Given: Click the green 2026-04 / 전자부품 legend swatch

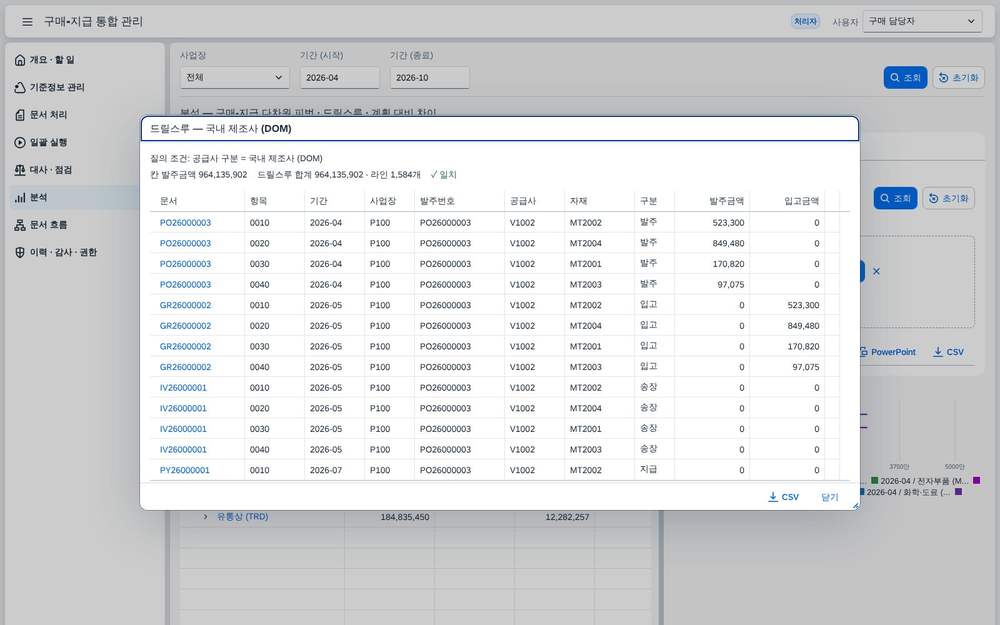Looking at the screenshot, I should [x=875, y=480].
